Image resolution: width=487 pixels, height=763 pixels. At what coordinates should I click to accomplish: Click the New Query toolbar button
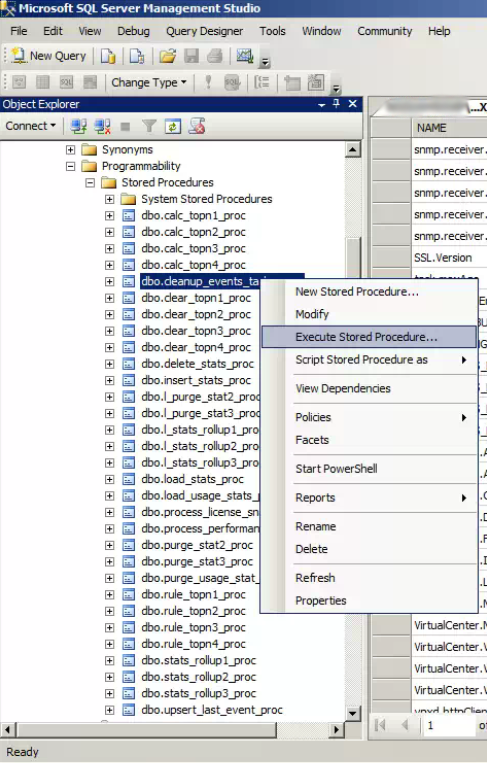[x=49, y=56]
